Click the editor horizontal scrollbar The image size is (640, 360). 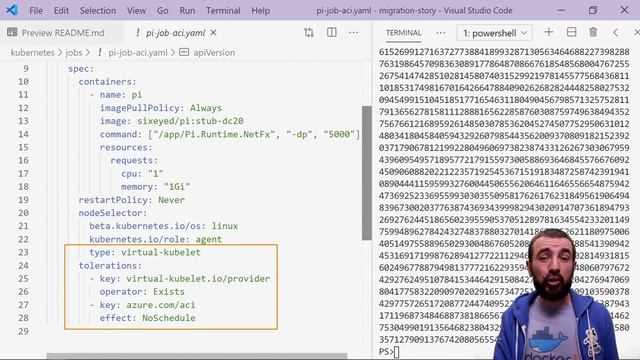(197, 356)
